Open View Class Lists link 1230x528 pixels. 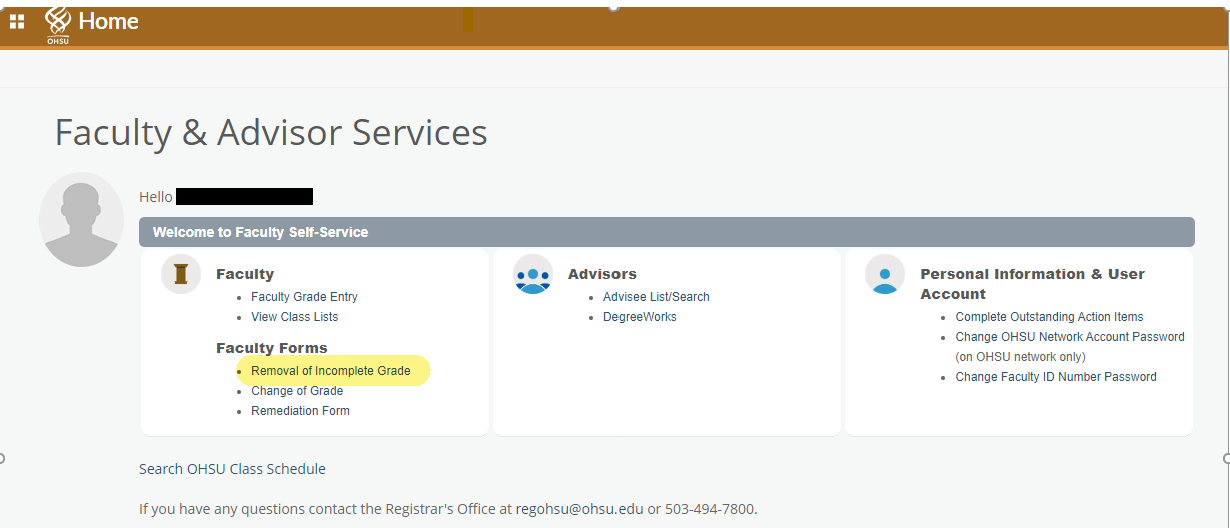tap(294, 317)
